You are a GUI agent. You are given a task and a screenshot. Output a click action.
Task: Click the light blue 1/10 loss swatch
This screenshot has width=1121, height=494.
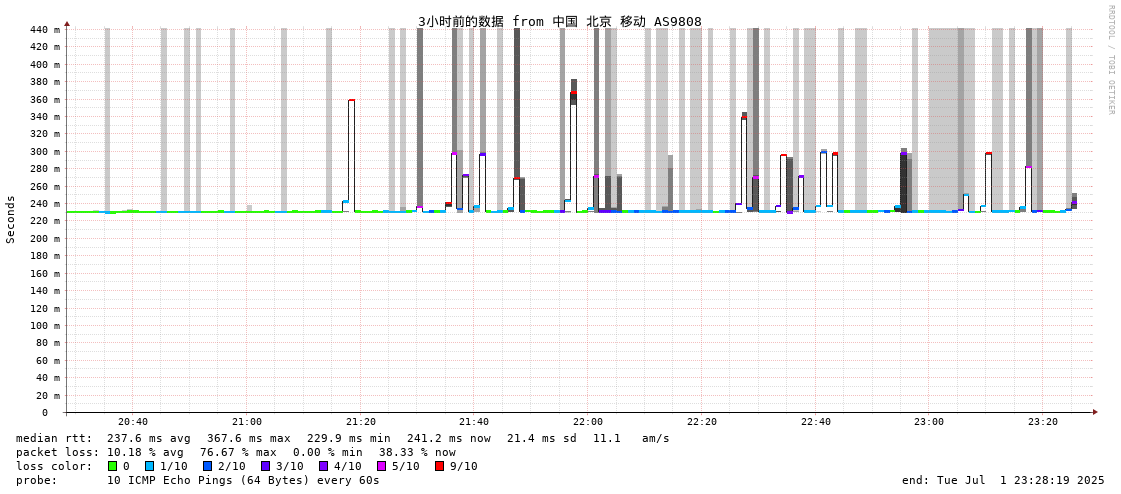(149, 466)
